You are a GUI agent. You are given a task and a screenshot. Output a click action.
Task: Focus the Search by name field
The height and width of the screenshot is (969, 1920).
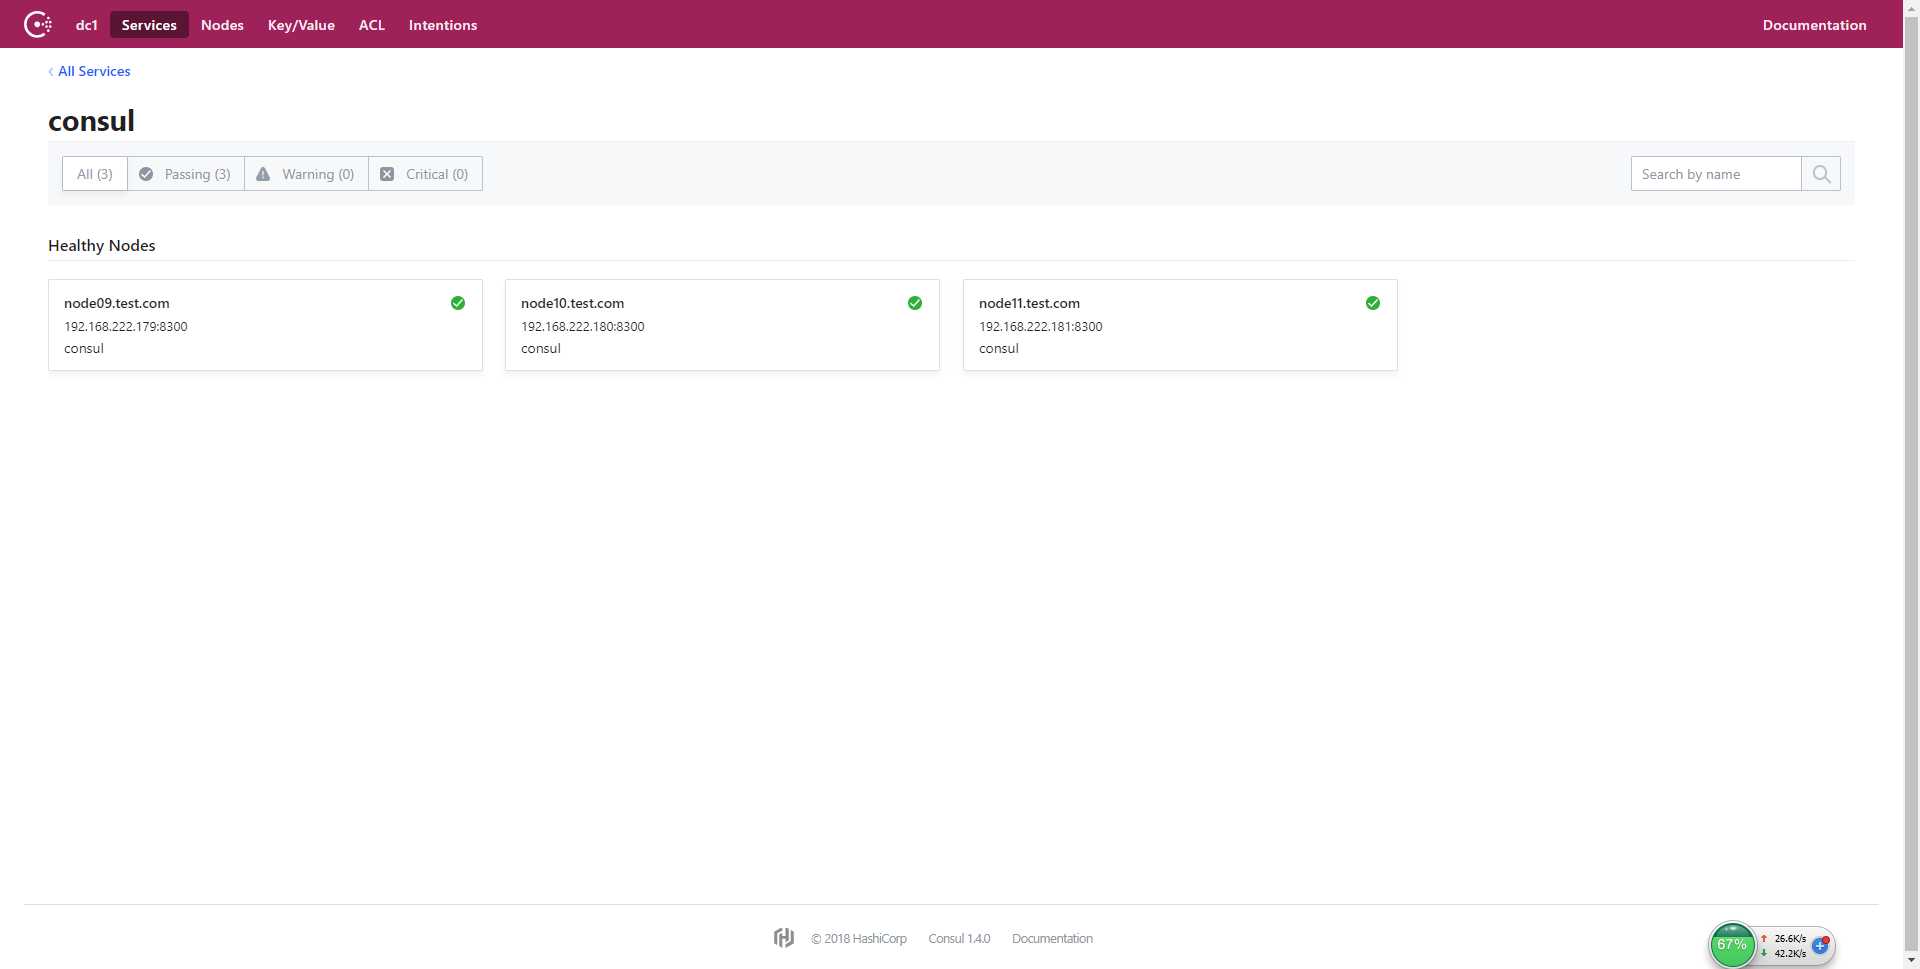1716,174
